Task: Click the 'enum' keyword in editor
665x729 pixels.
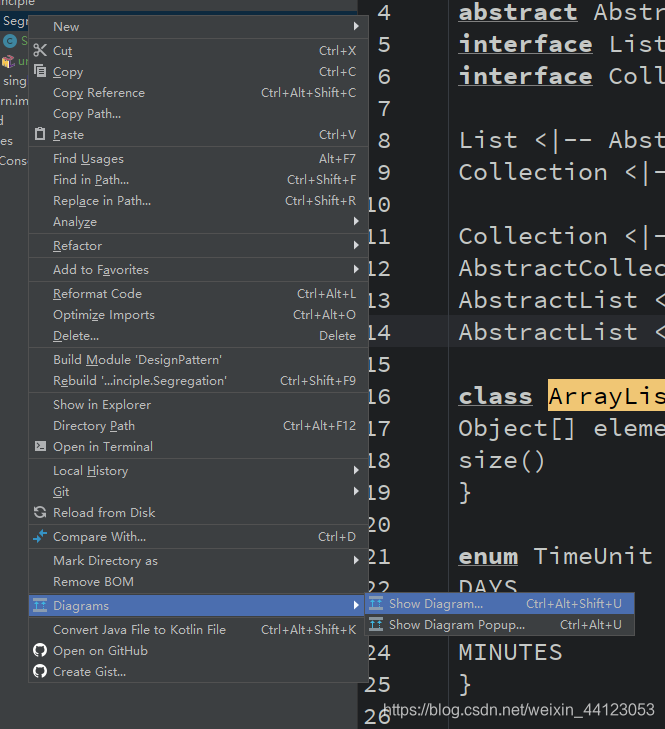Action: [488, 556]
